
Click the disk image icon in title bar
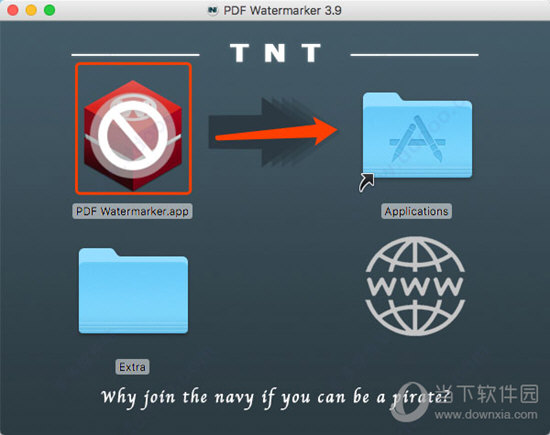pos(213,11)
